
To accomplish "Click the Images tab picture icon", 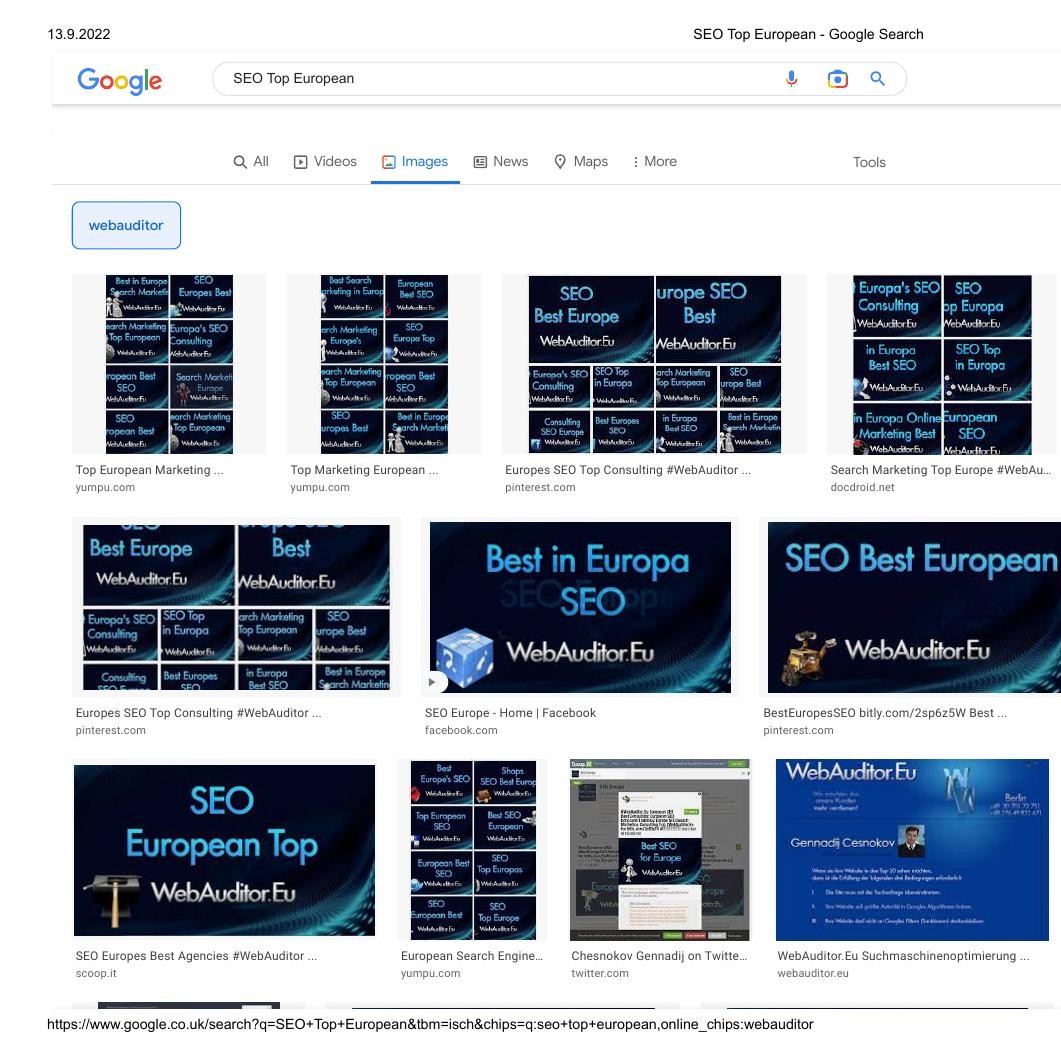I will tap(388, 161).
